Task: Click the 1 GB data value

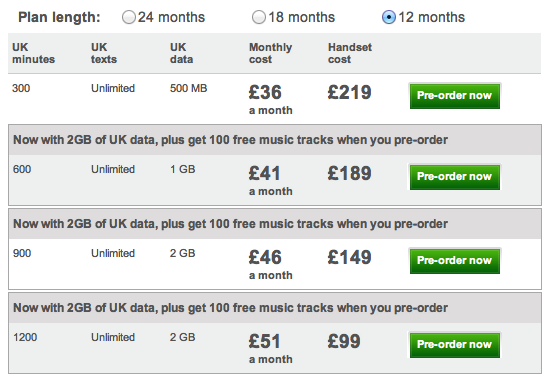Action: (x=182, y=169)
